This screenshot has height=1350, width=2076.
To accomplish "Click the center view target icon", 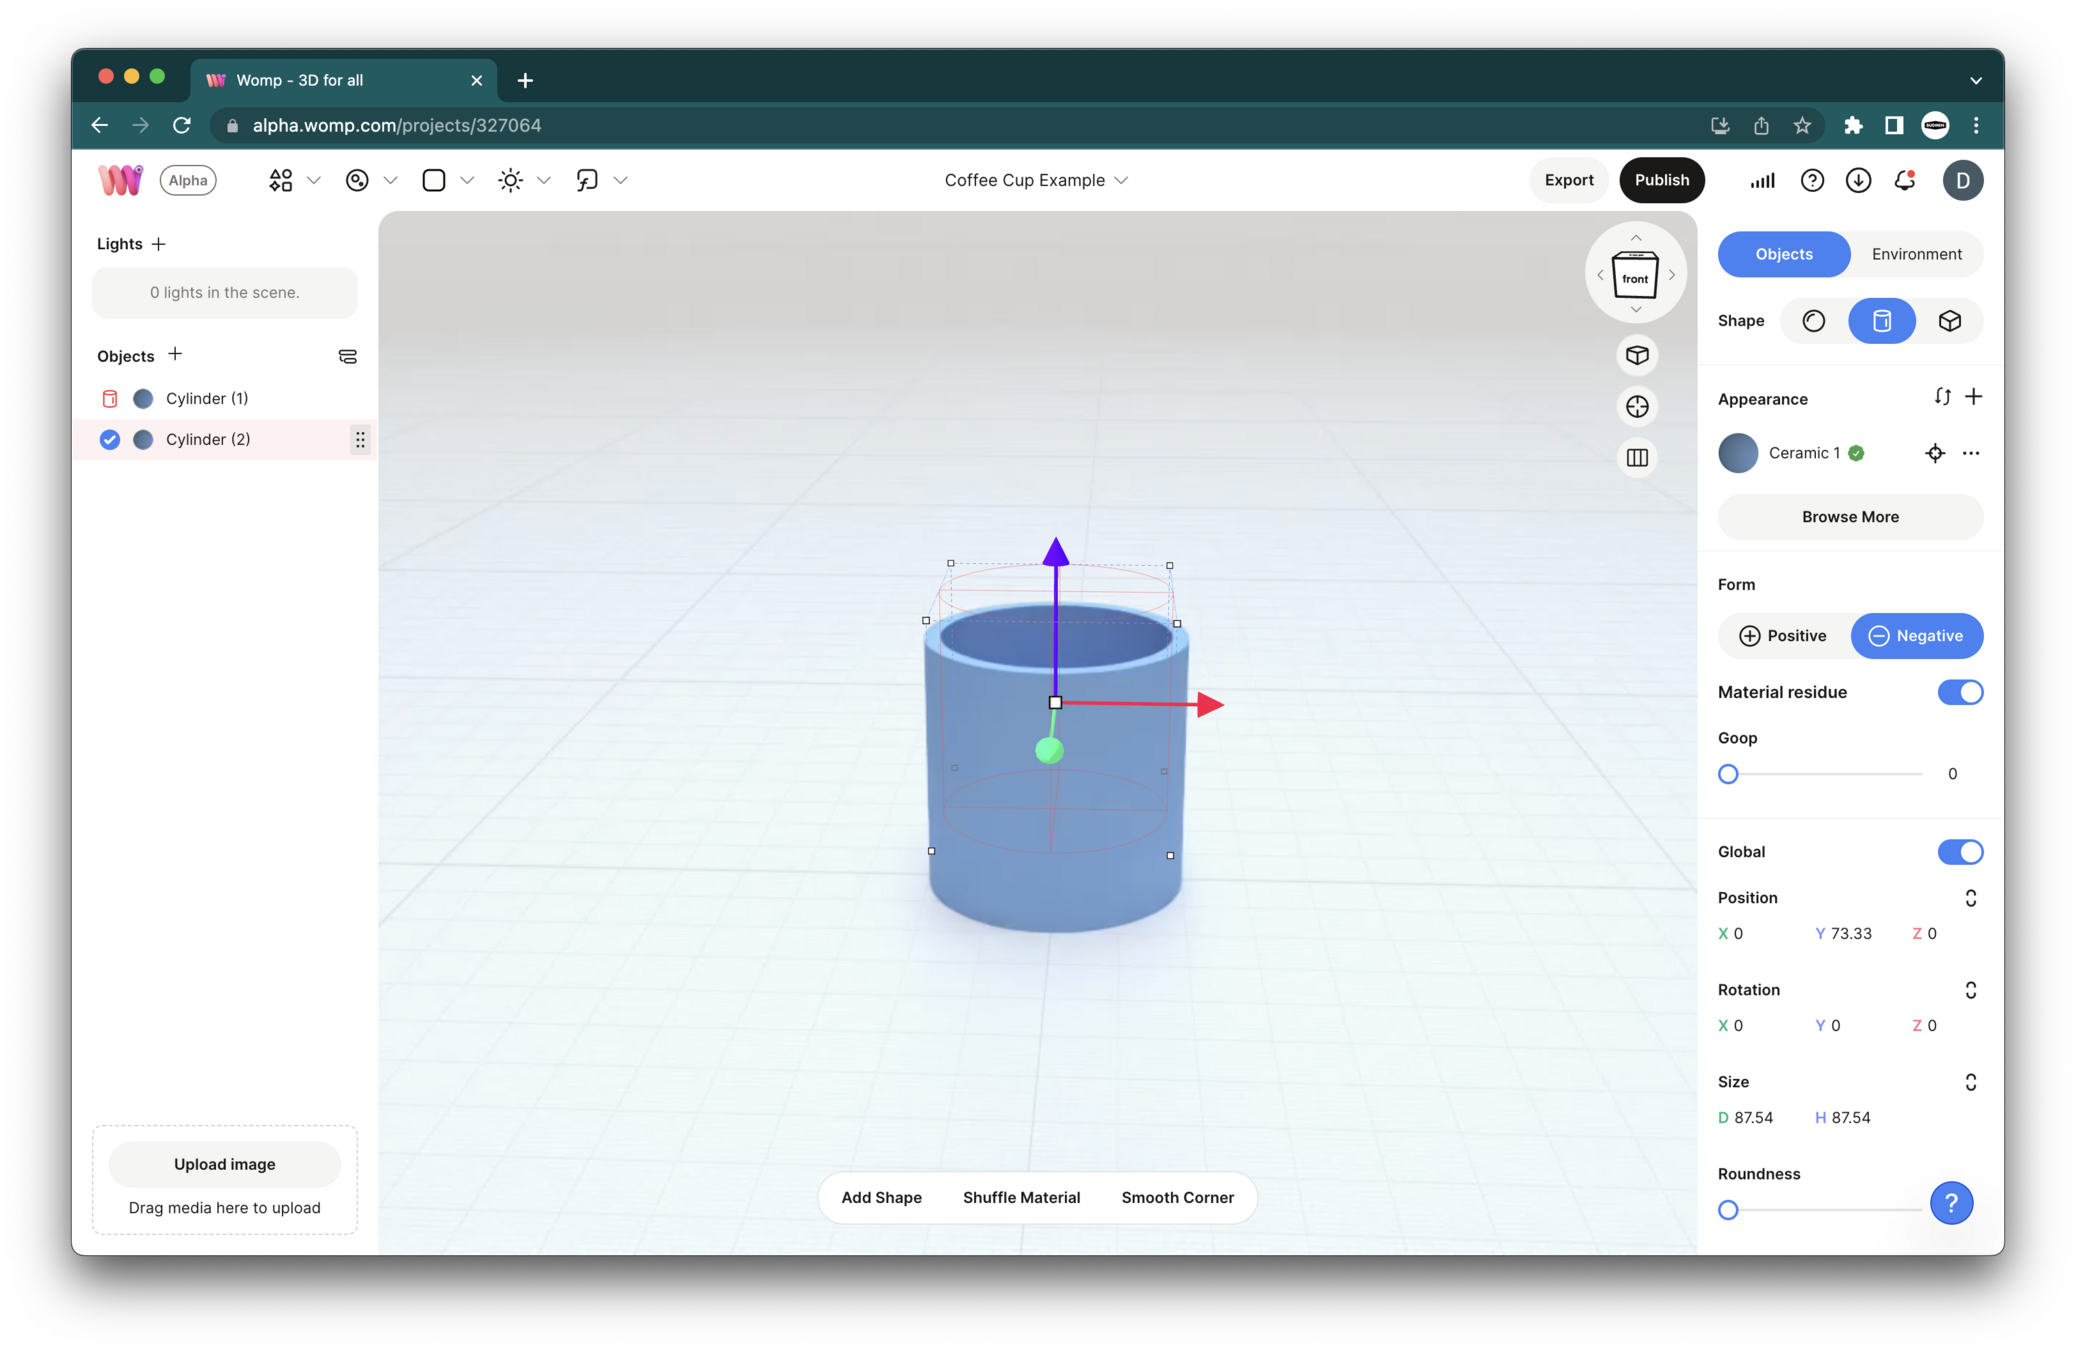I will point(1637,406).
